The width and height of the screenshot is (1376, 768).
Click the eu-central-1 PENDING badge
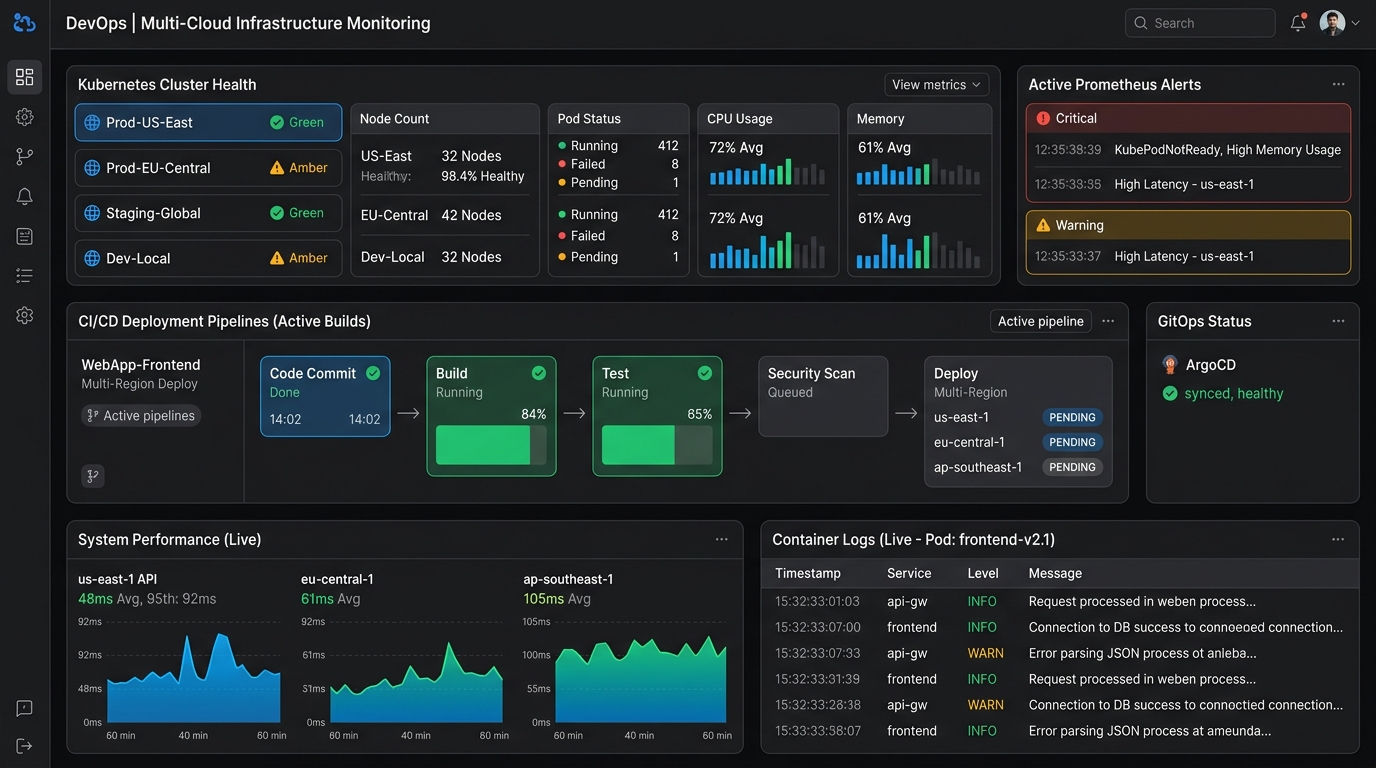[x=1072, y=442]
